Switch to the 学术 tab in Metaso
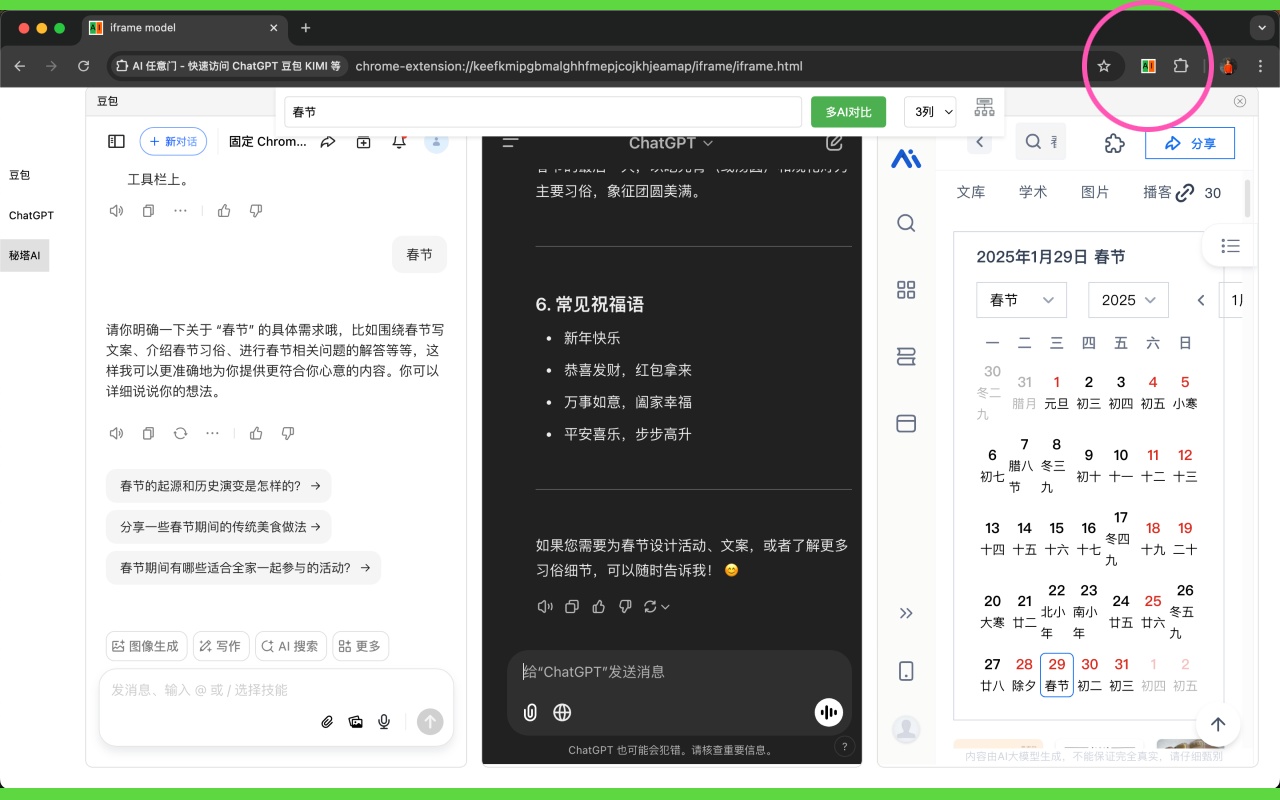Viewport: 1280px width, 800px height. [1033, 192]
